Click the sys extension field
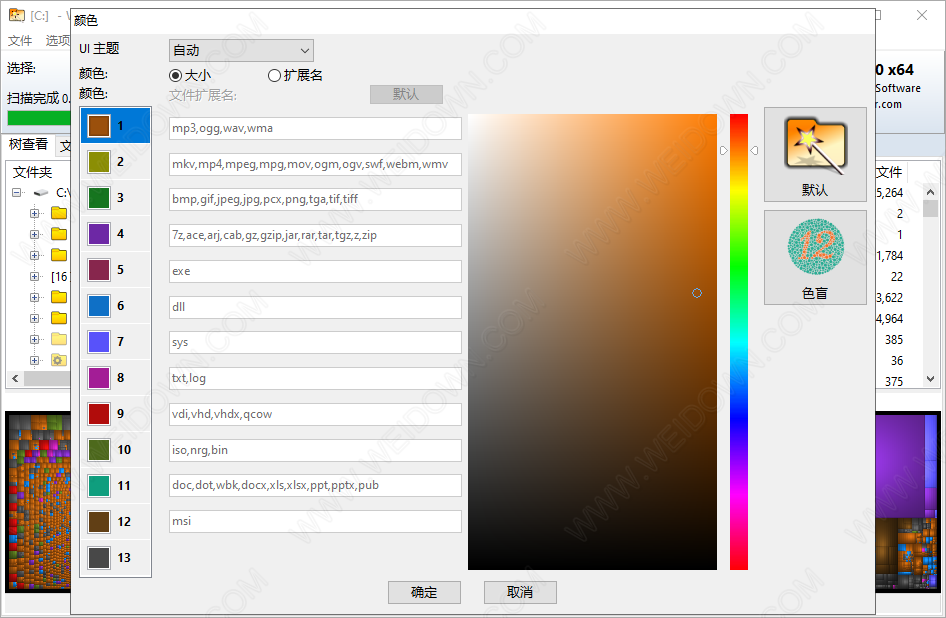Image resolution: width=946 pixels, height=618 pixels. click(315, 343)
